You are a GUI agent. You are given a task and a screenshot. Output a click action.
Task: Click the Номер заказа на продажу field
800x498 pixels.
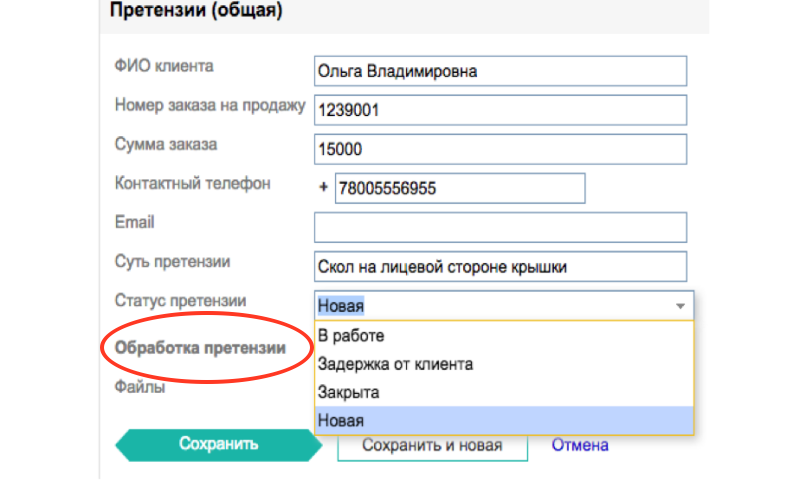click(x=501, y=110)
